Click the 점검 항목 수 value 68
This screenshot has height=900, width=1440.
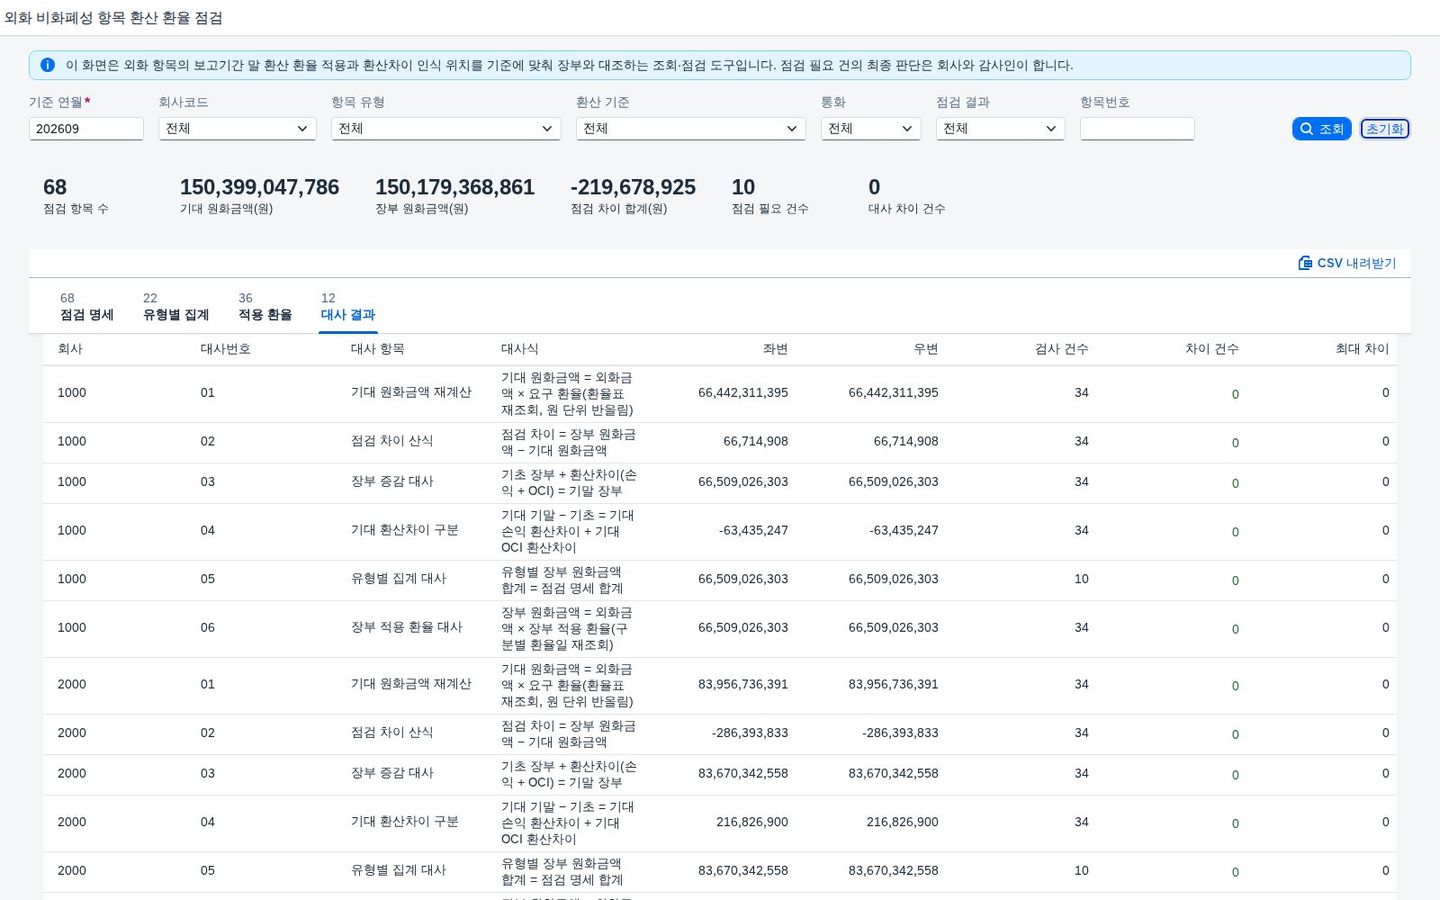(x=55, y=187)
